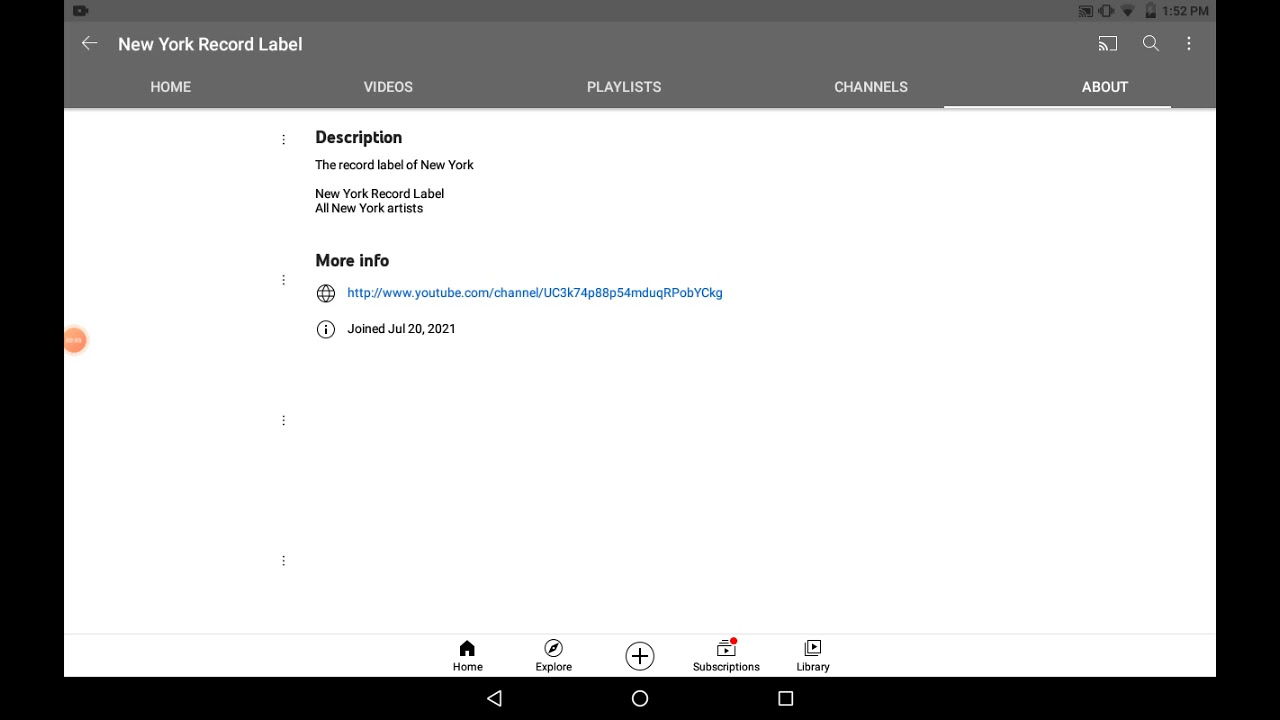Tap the Android back triangle button
The image size is (1280, 720).
pyautogui.click(x=494, y=699)
